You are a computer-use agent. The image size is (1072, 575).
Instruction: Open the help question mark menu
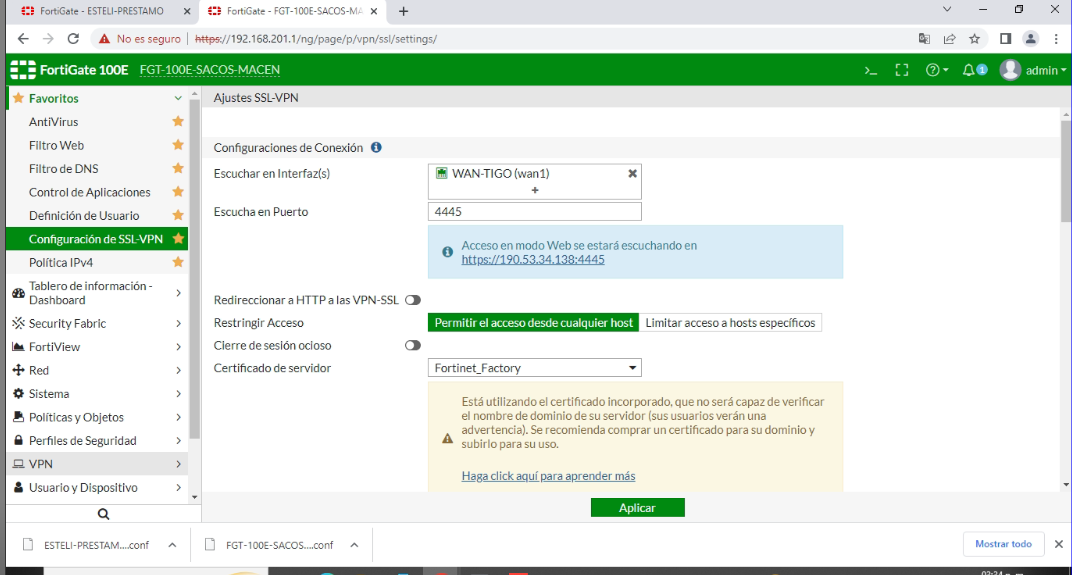coord(936,70)
